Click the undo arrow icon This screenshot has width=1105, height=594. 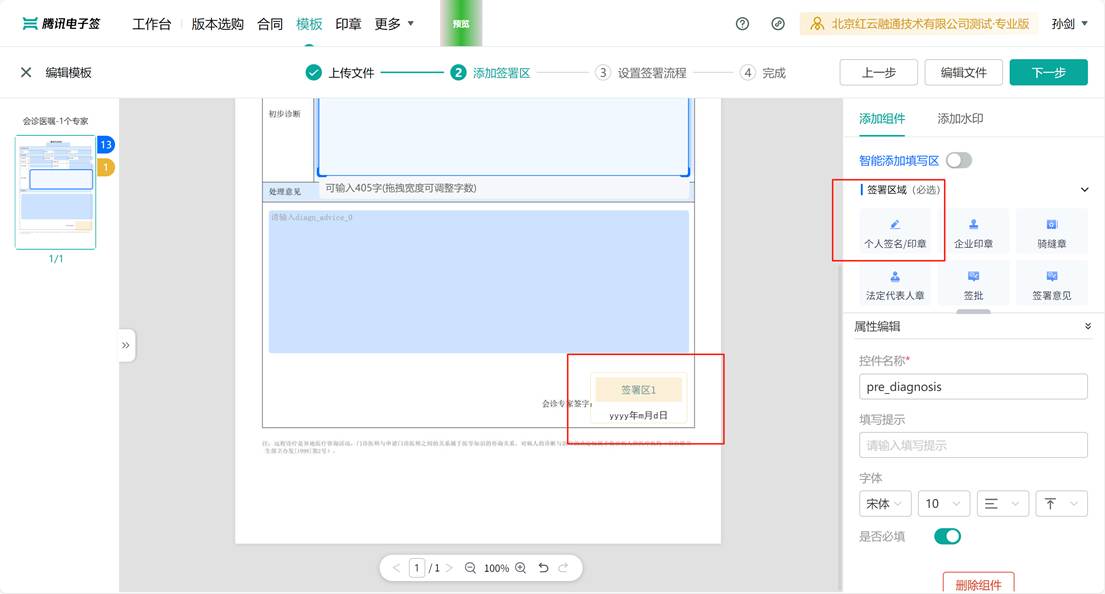pyautogui.click(x=543, y=568)
